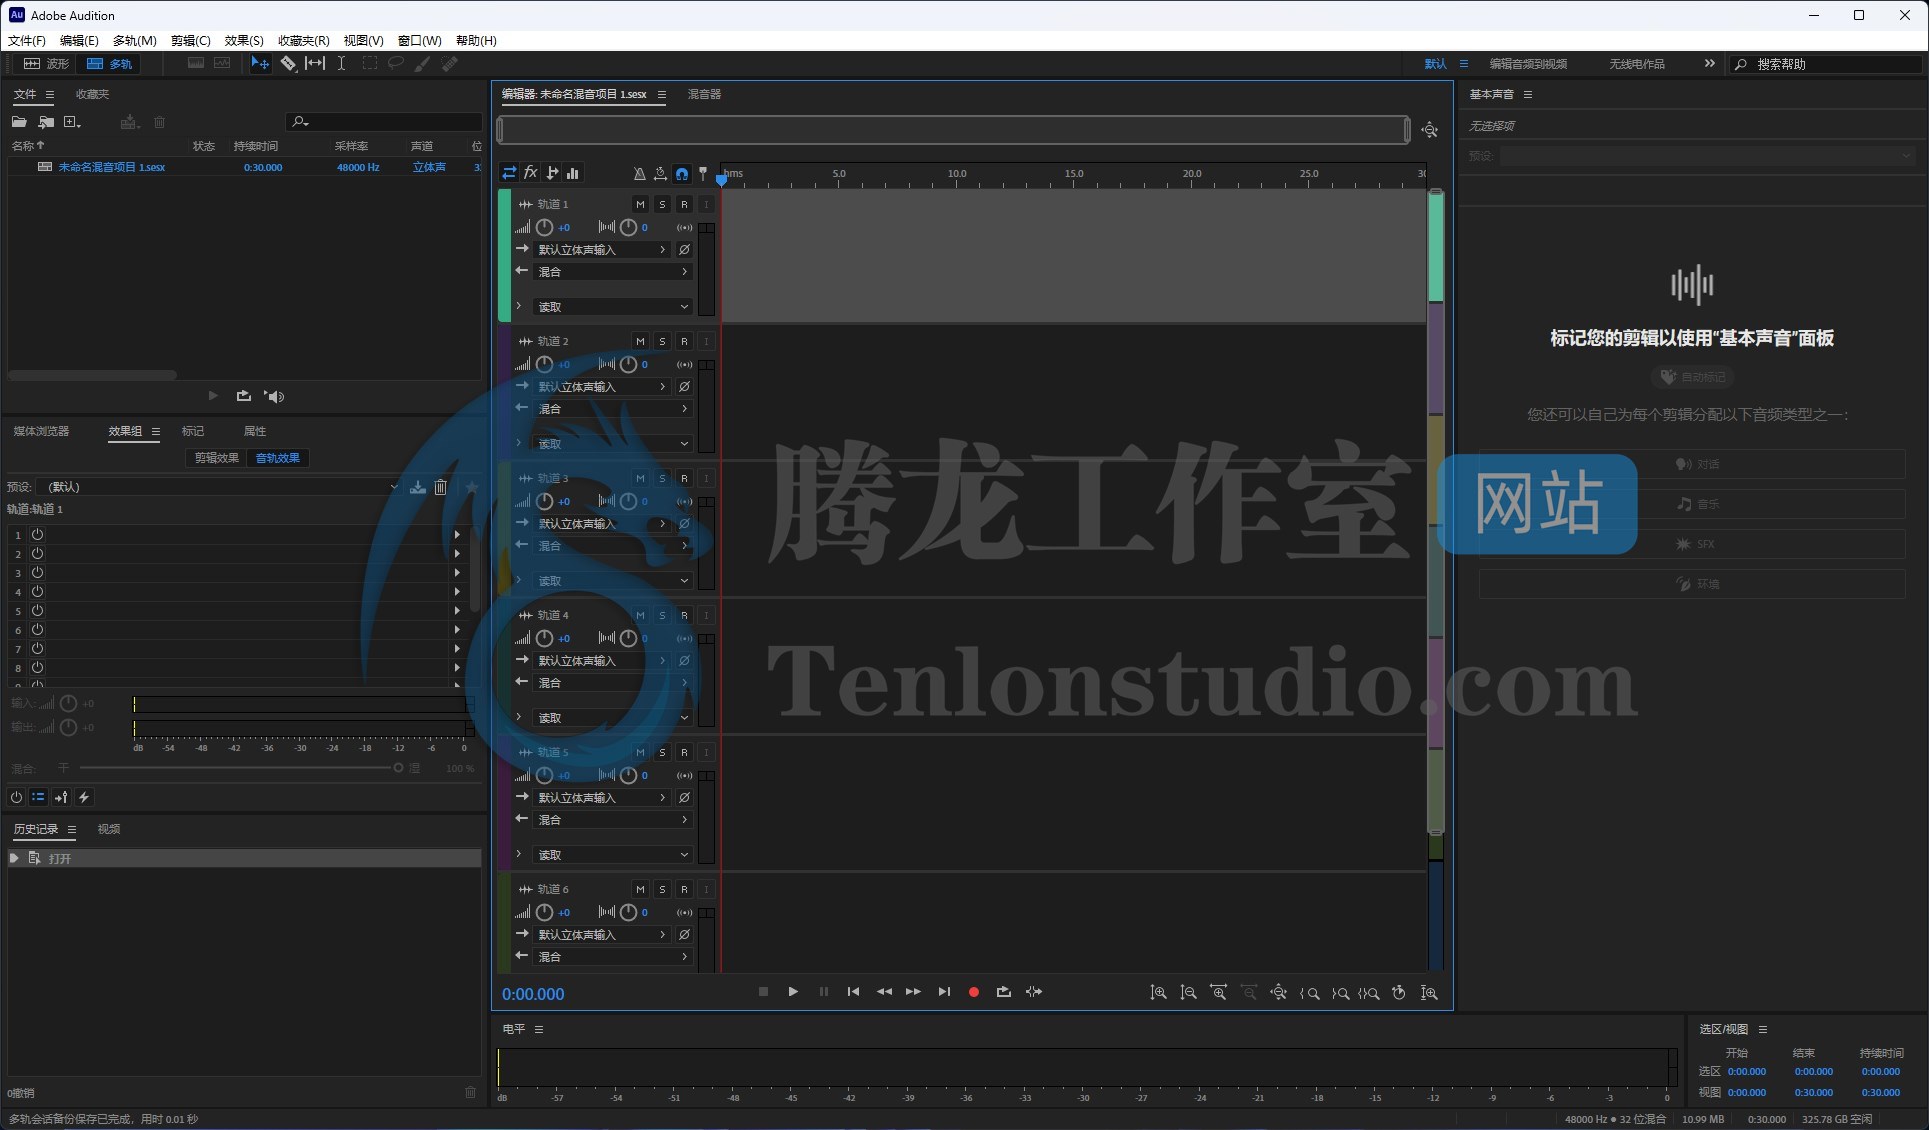1929x1130 pixels.
Task: Click Zoom In (Time) icon
Action: point(1218,993)
